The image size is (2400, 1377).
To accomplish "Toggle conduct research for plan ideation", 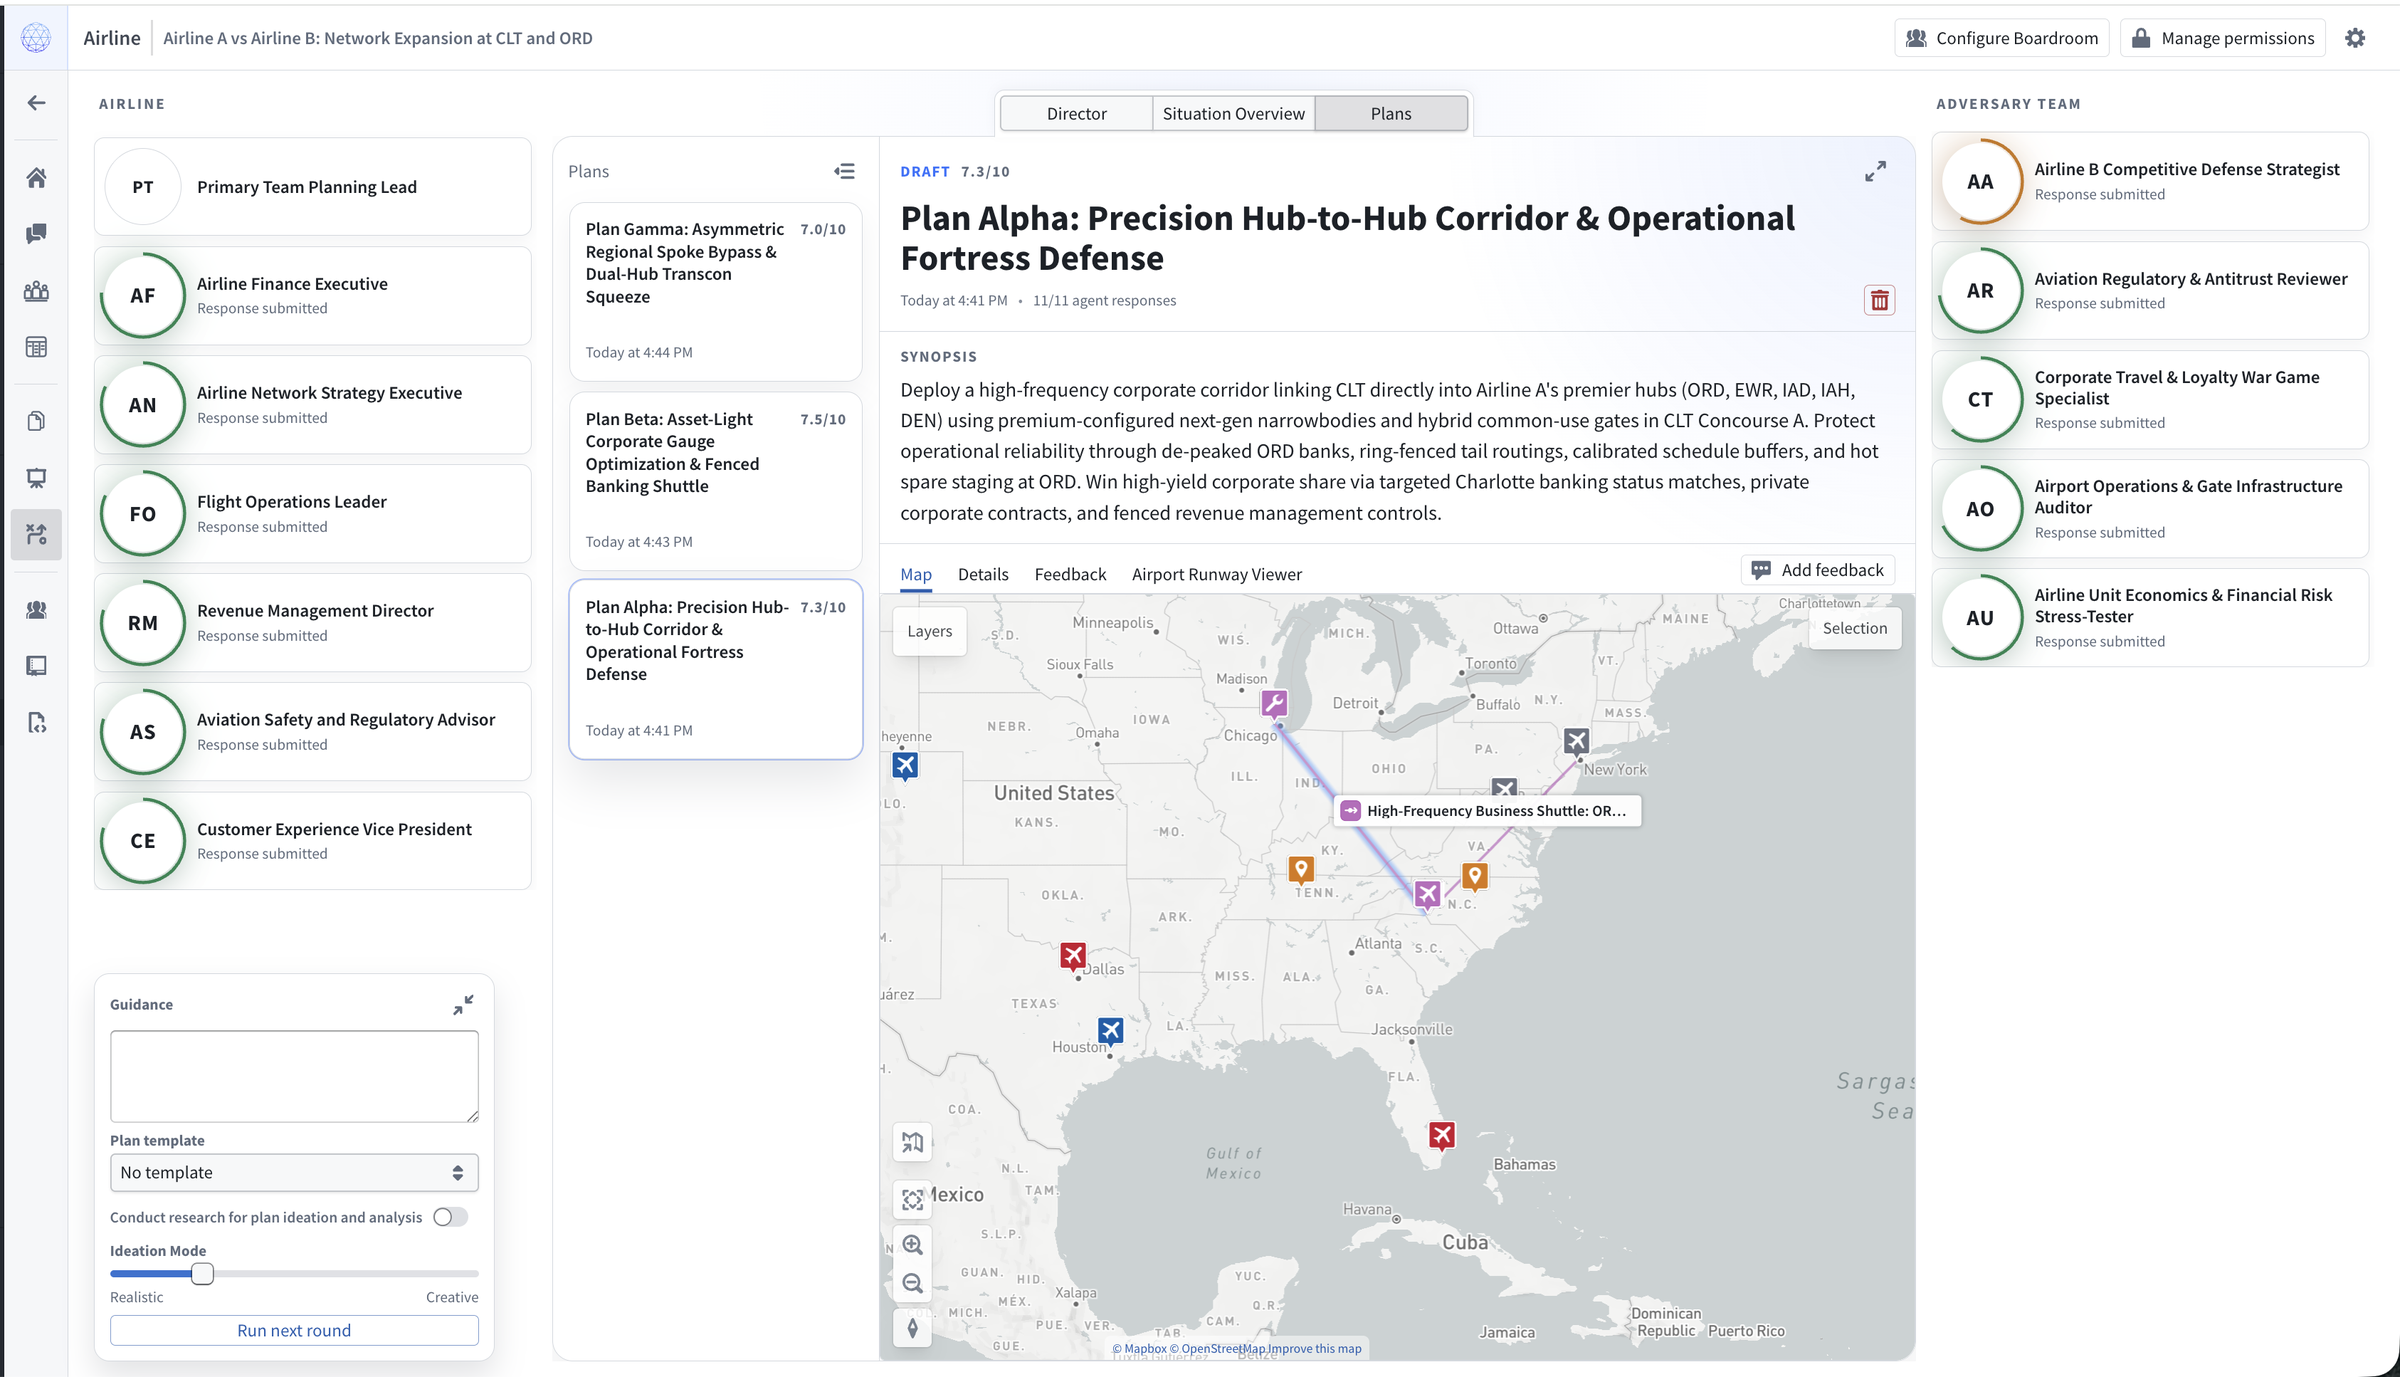I will (x=450, y=1217).
